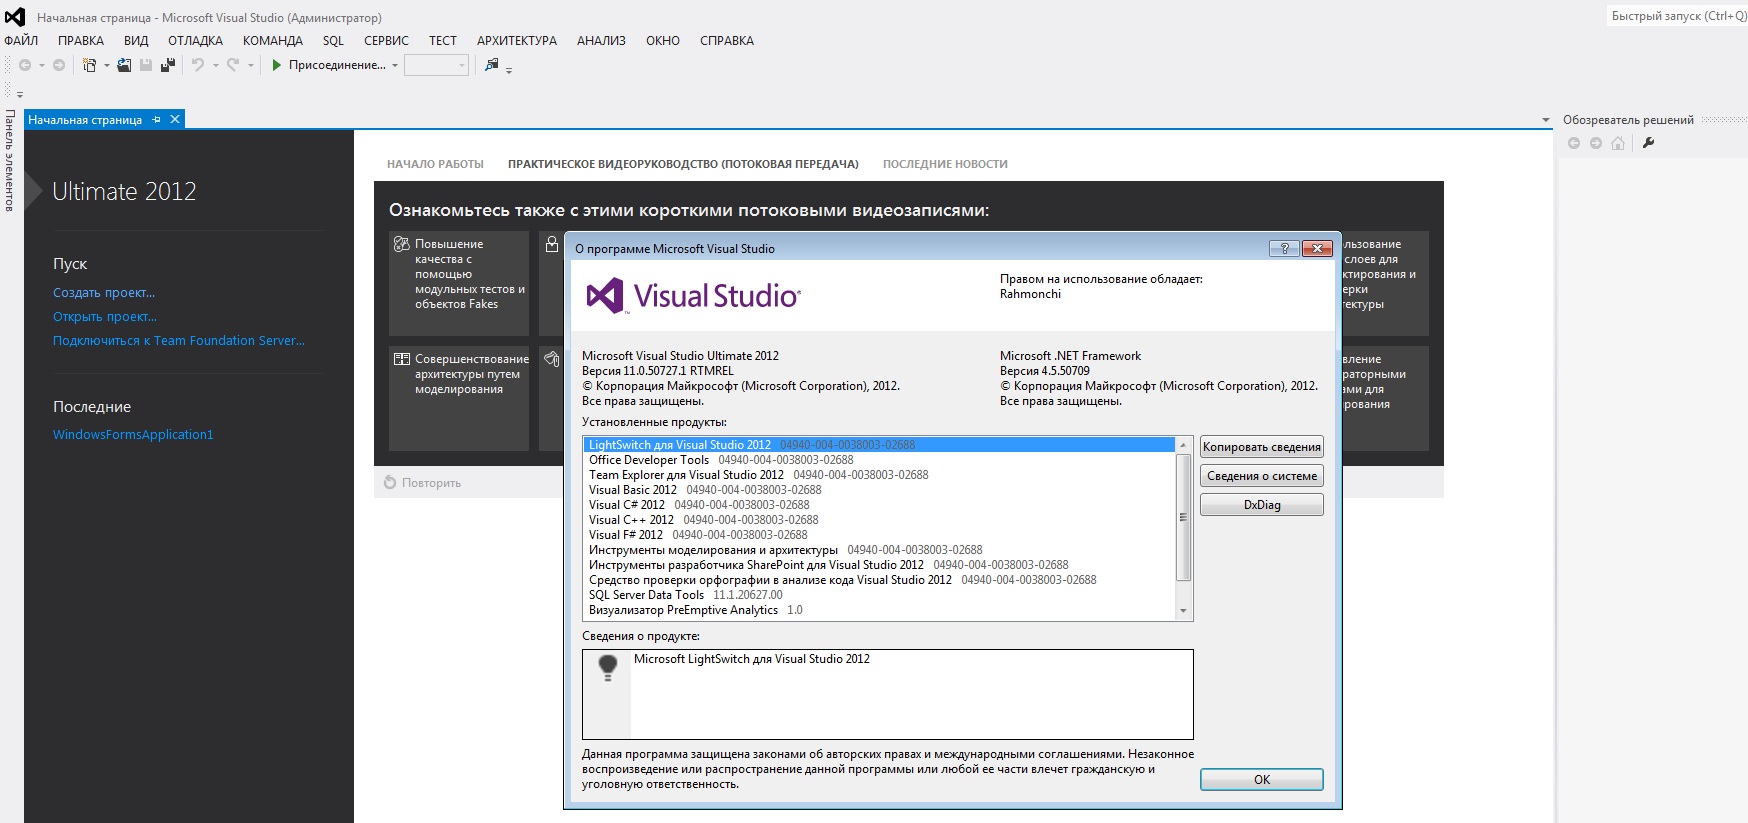Select Visual Basic 2012 in the products list
Image resolution: width=1748 pixels, height=823 pixels.
(x=879, y=490)
